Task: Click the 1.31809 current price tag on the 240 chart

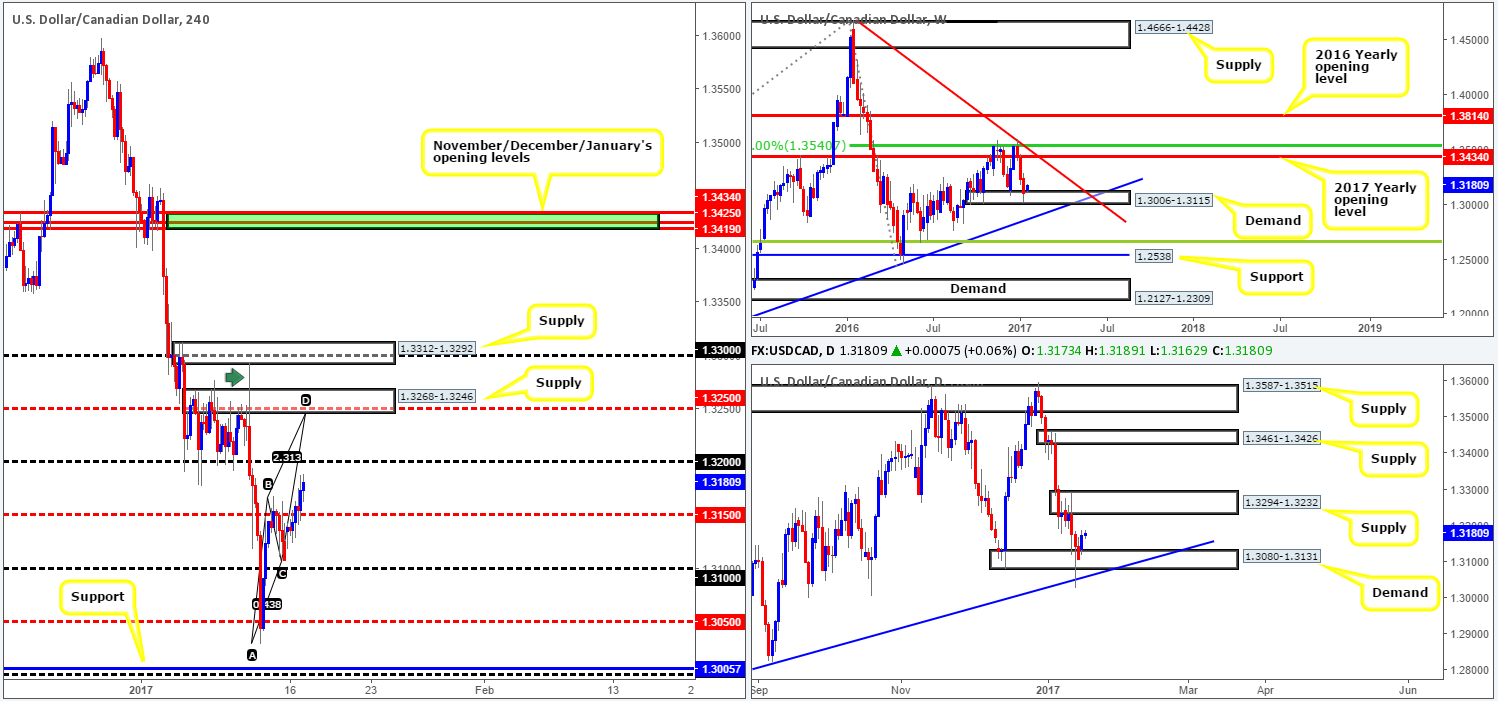Action: pyautogui.click(x=722, y=481)
